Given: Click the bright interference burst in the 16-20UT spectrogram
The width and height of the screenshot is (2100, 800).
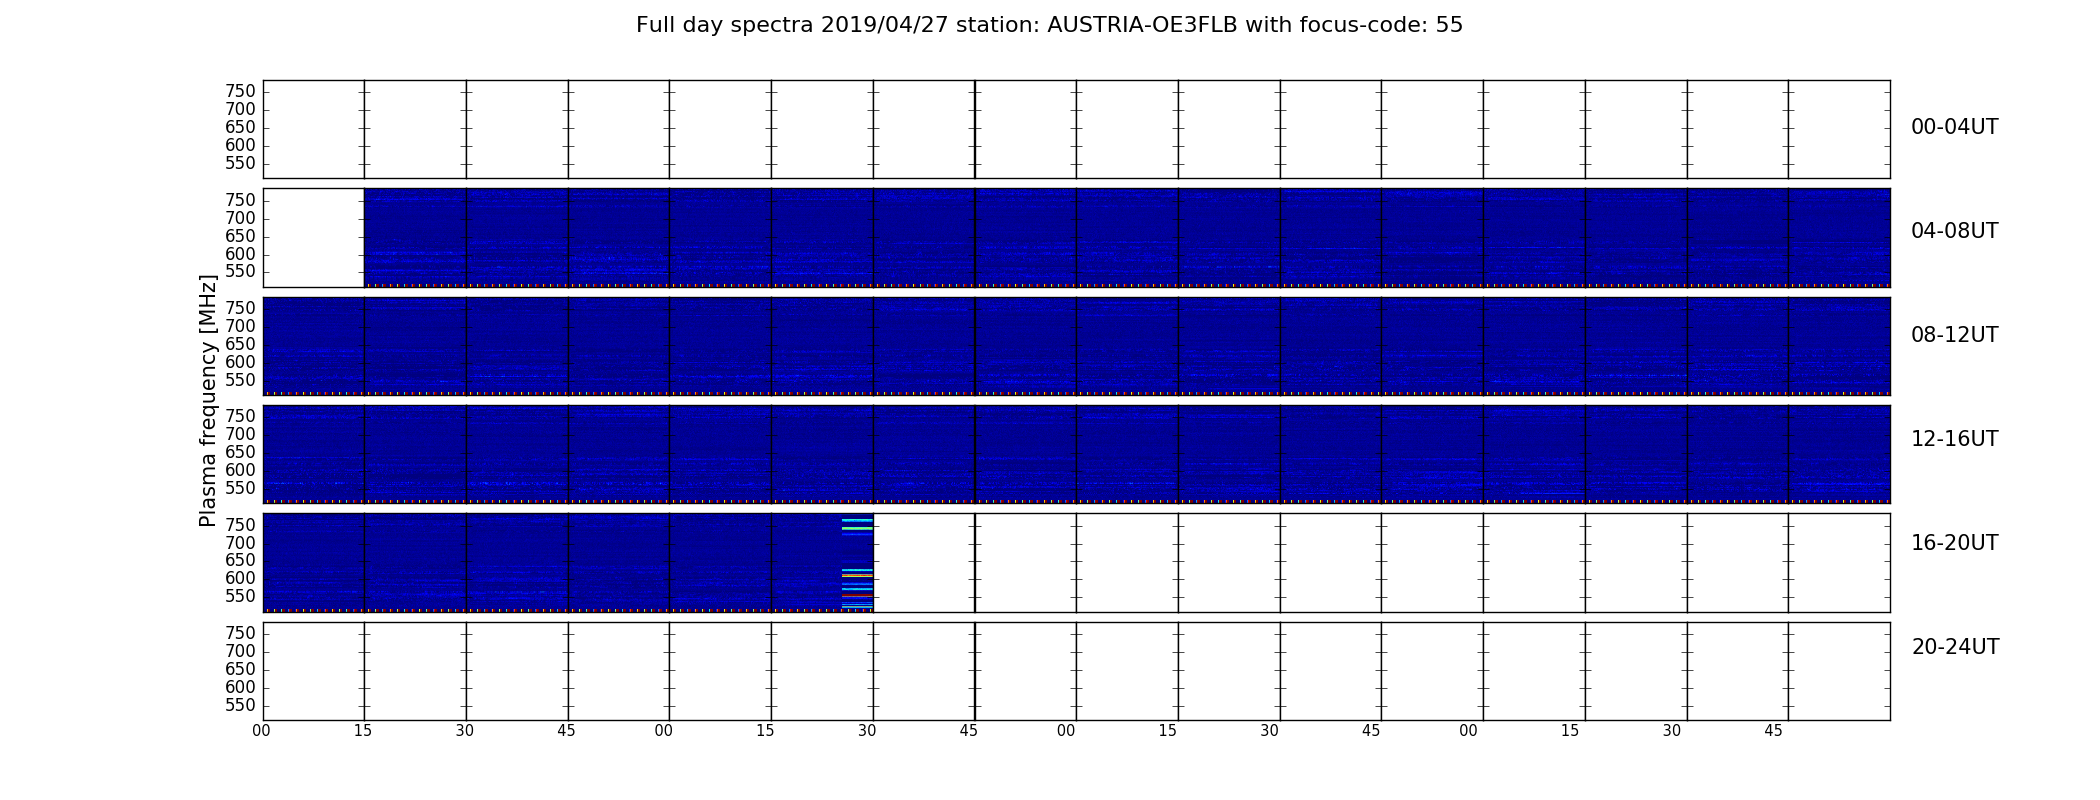Looking at the screenshot, I should click(857, 563).
